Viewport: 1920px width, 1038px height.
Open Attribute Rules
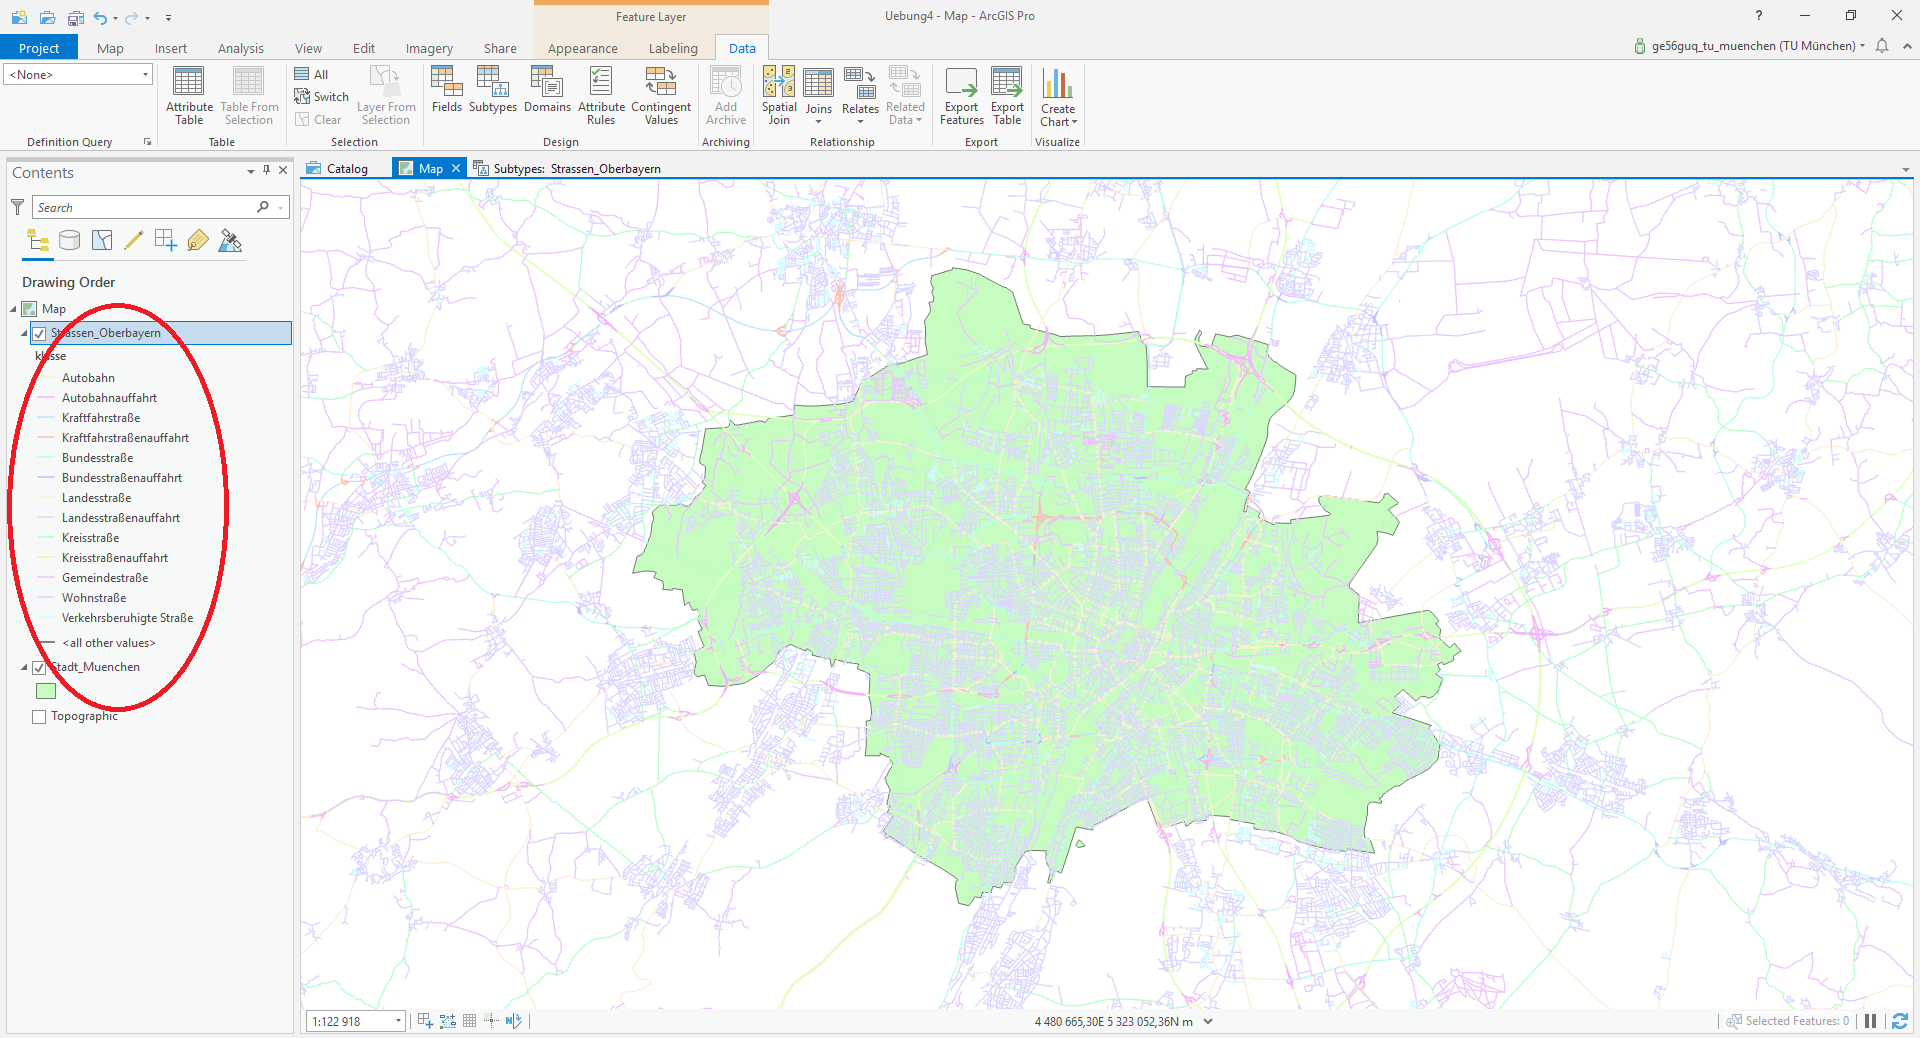click(x=601, y=96)
